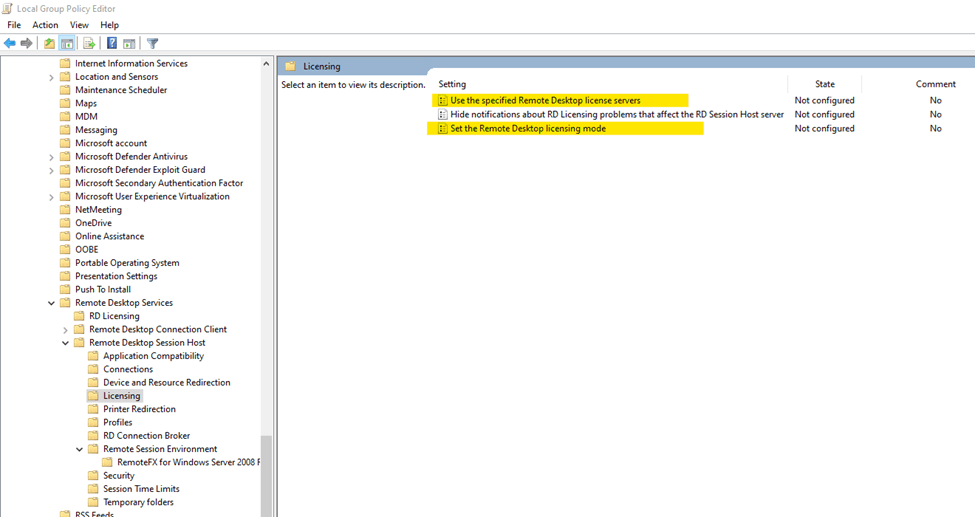
Task: Click the tree pane vertical scrollbar thumb
Action: (x=266, y=476)
